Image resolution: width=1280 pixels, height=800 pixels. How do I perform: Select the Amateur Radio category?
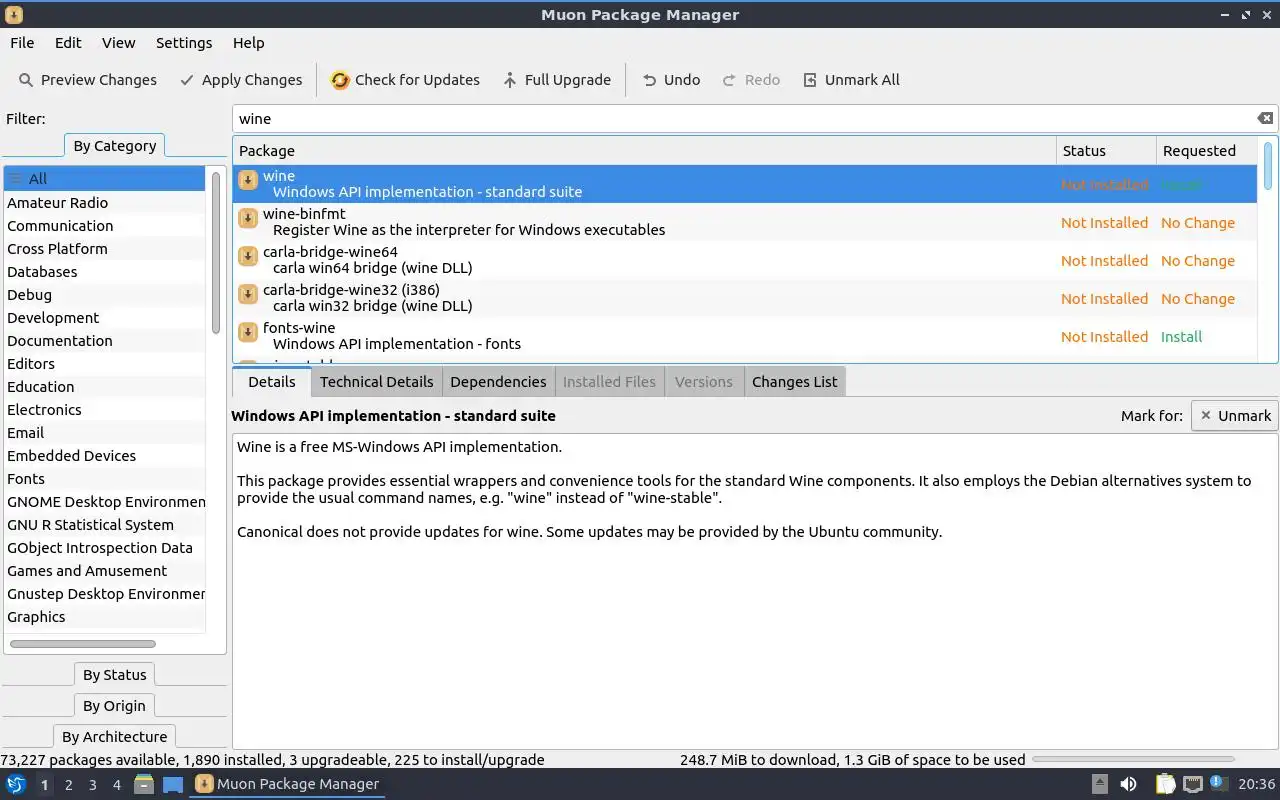[x=104, y=203]
